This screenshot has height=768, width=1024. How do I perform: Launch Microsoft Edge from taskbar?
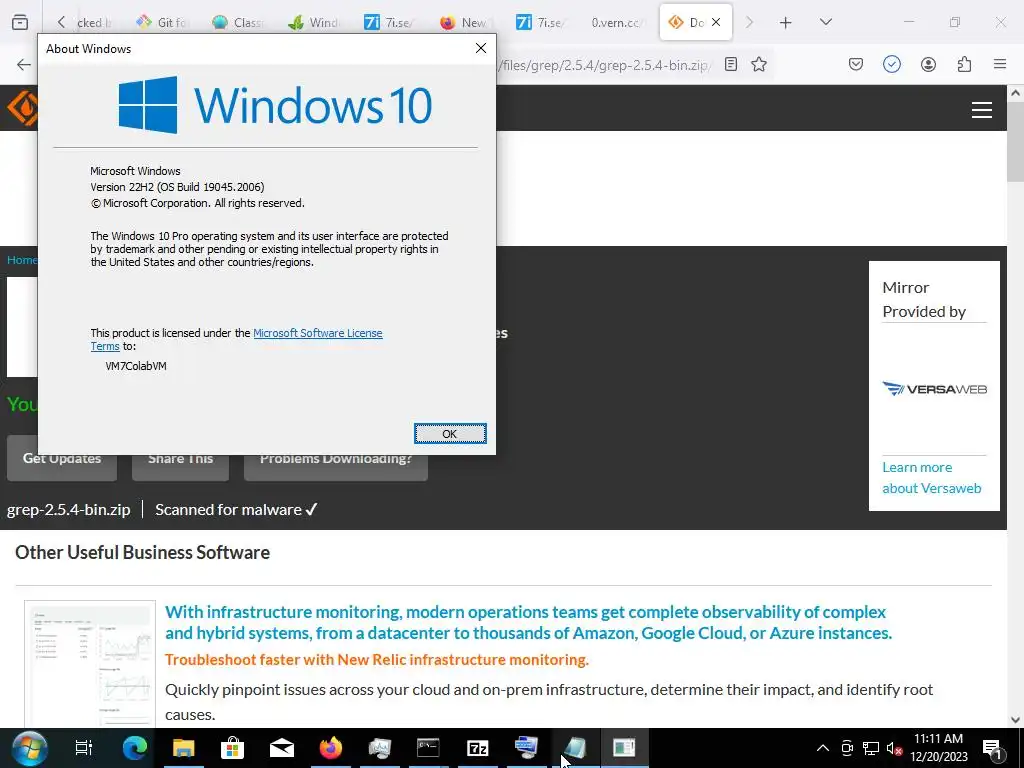pyautogui.click(x=135, y=748)
